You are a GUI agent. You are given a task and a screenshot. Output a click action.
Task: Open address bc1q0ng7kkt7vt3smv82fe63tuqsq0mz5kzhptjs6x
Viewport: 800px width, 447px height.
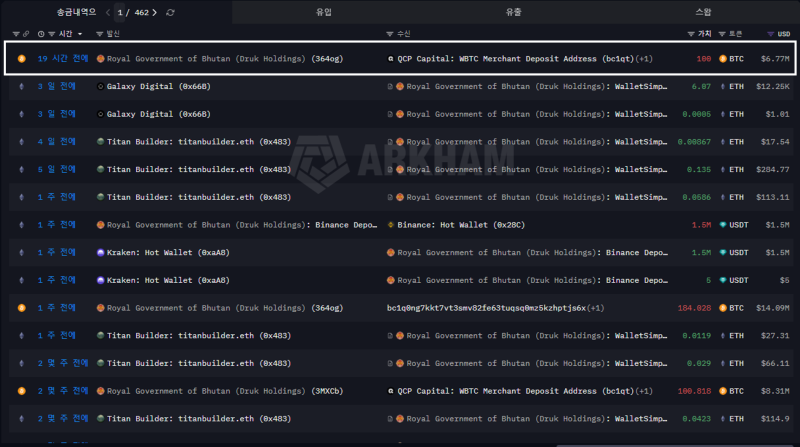click(486, 308)
